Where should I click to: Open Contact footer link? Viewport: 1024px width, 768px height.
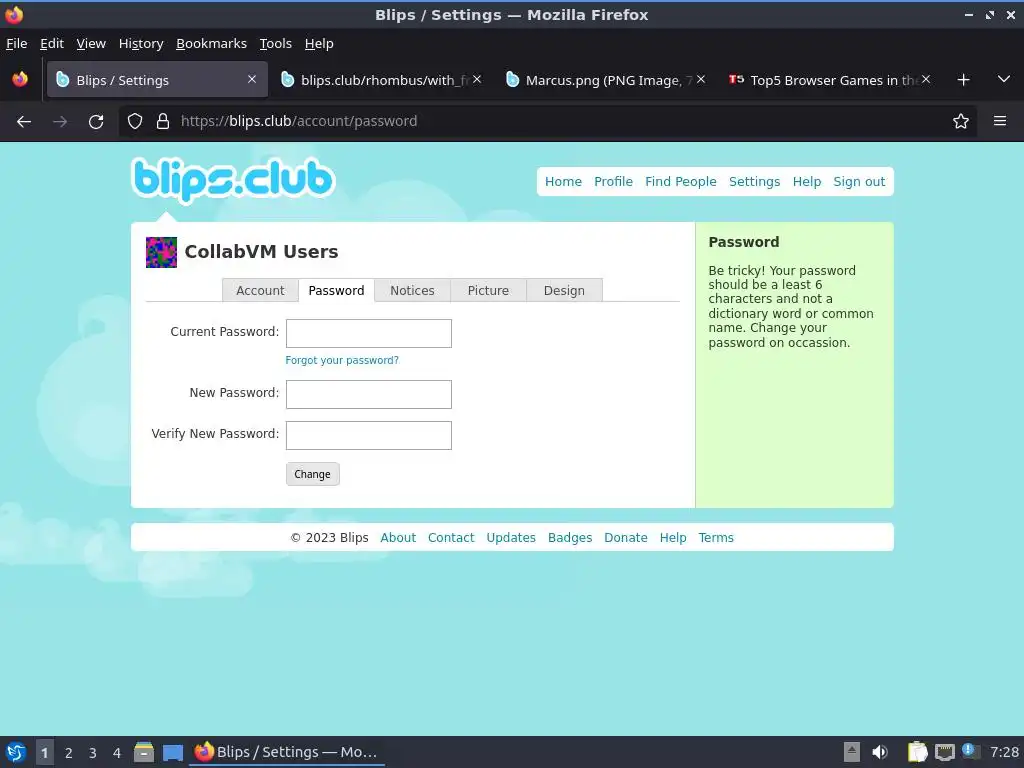451,537
